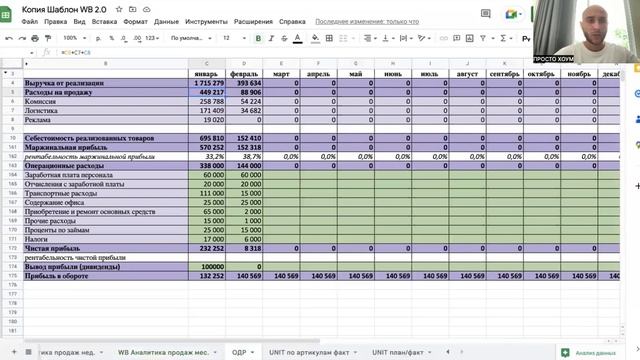Select the февраль column heading cell
The width and height of the screenshot is (640, 360).
pos(244,74)
